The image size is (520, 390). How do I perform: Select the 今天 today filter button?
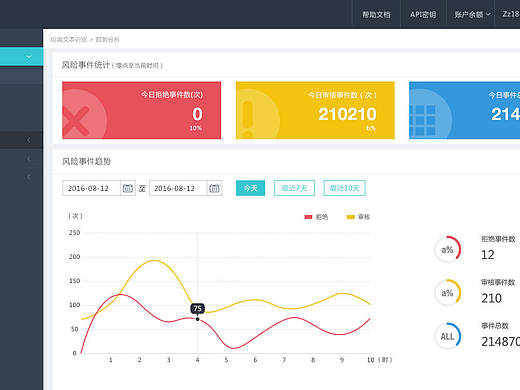251,188
